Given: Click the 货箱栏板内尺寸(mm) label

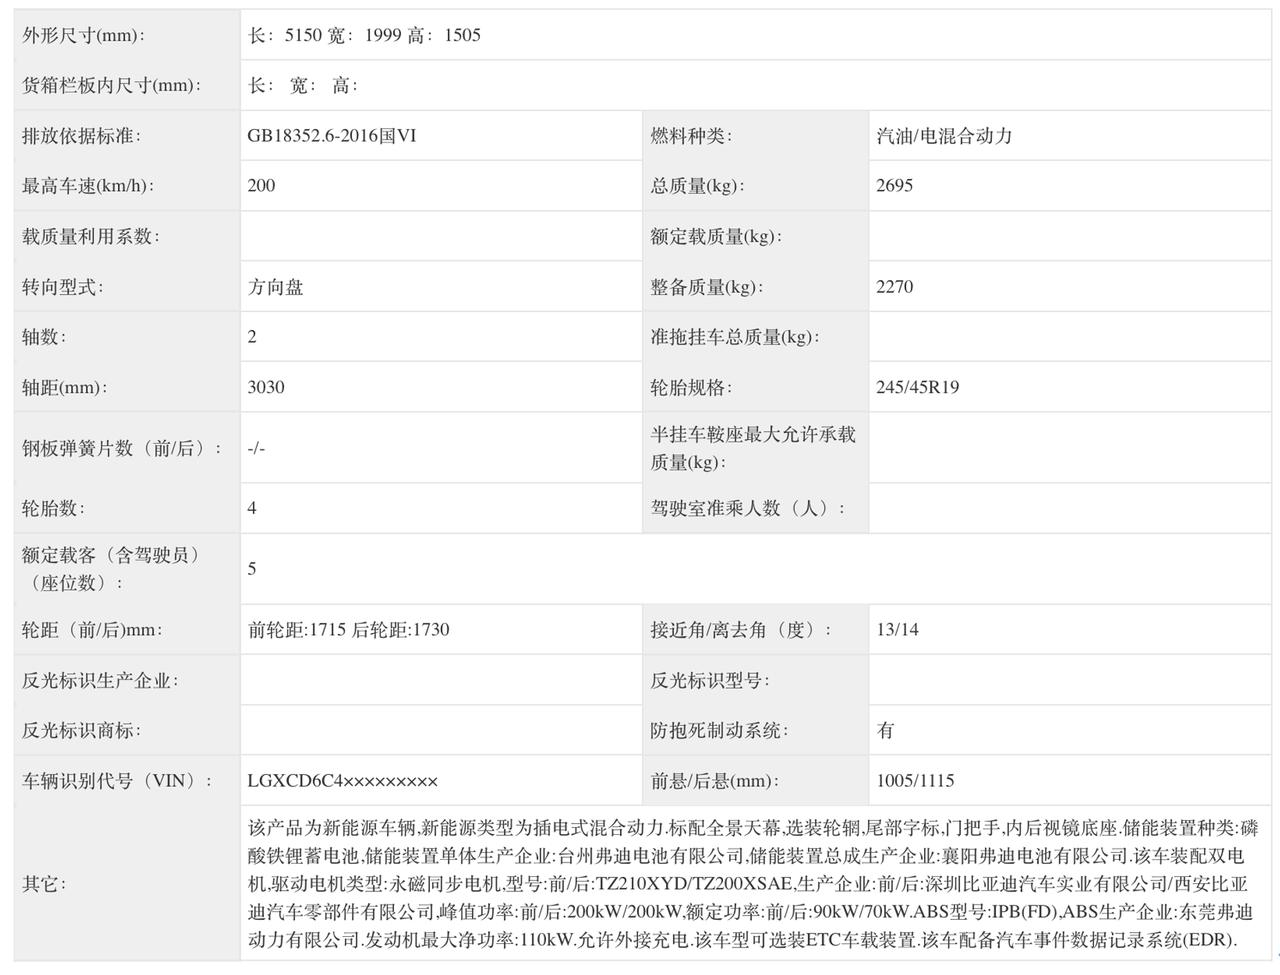Looking at the screenshot, I should click(111, 85).
